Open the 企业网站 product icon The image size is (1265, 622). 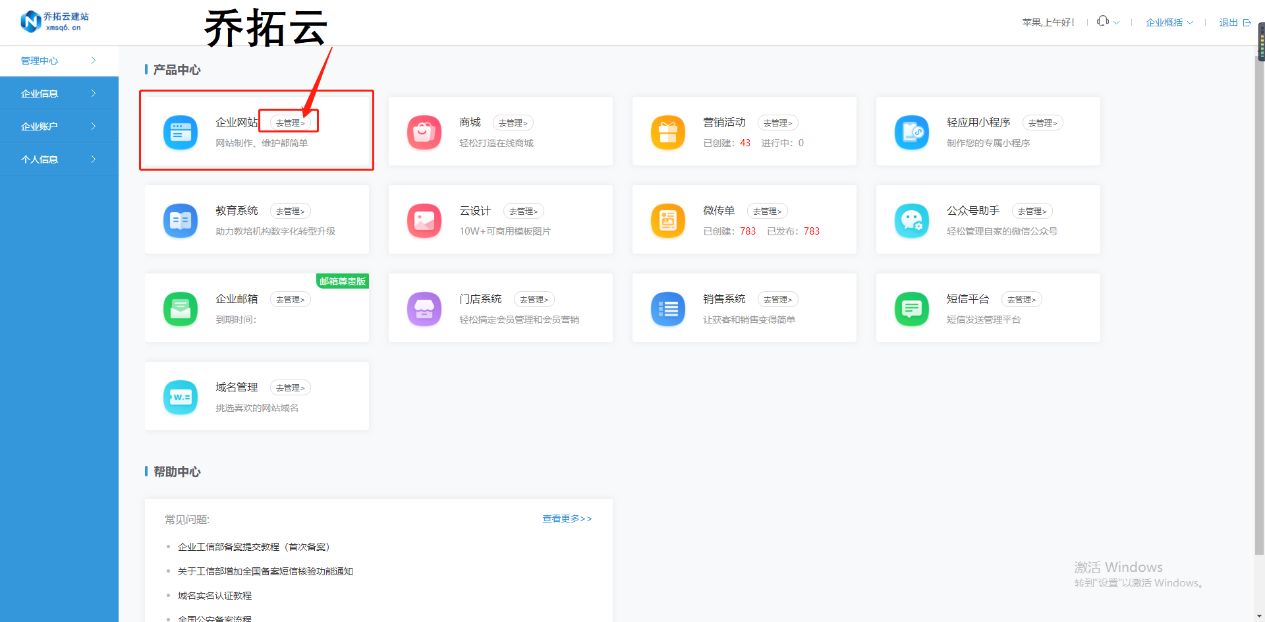click(180, 130)
